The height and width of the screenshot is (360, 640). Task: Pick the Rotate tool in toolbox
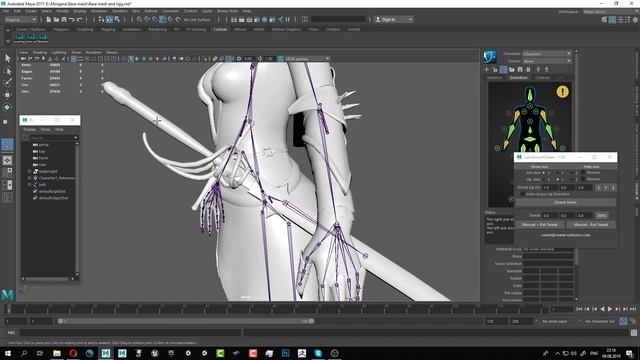click(7, 107)
